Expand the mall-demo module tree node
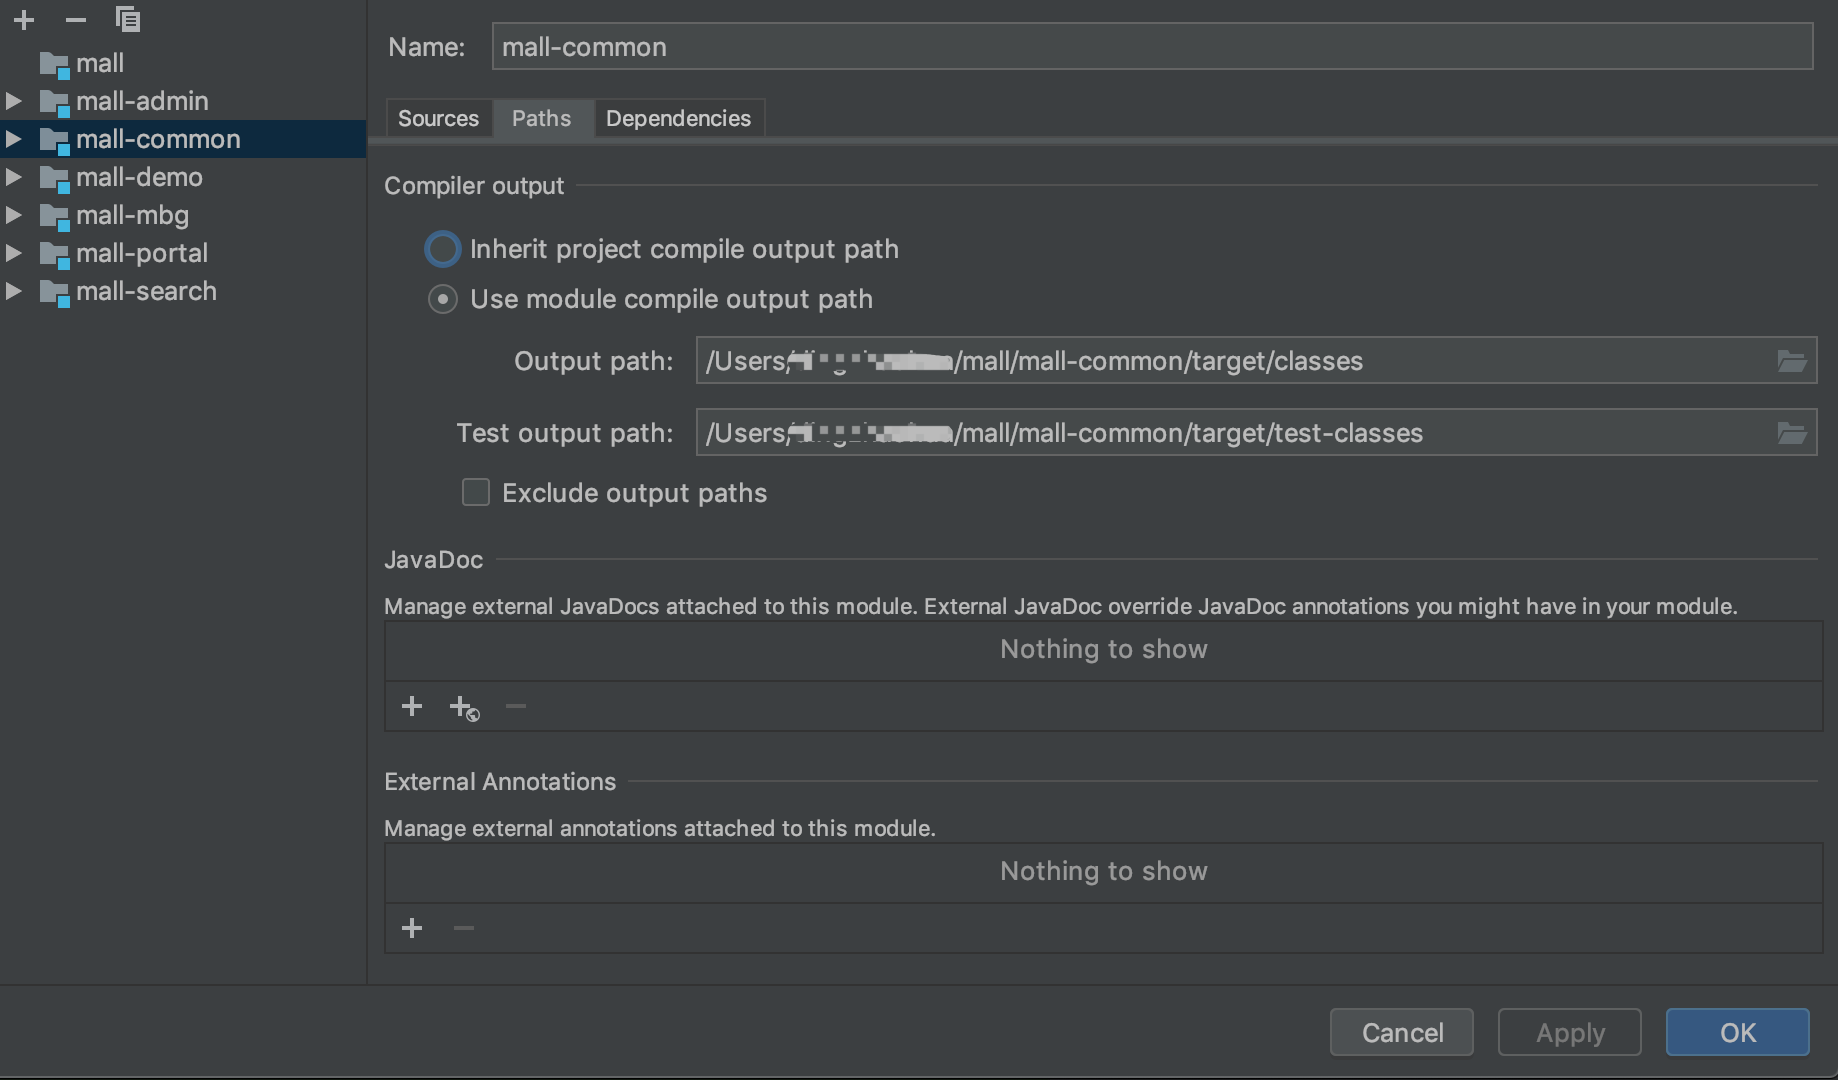The width and height of the screenshot is (1838, 1080). [x=14, y=177]
